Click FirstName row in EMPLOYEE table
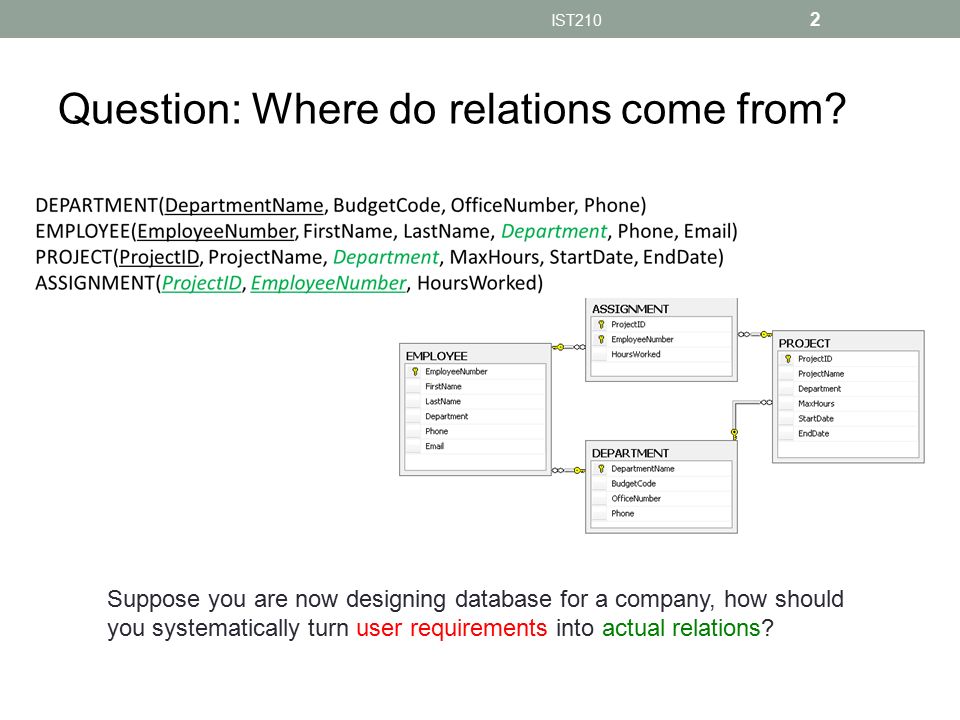Viewport: 960px width, 720px height. pos(475,386)
